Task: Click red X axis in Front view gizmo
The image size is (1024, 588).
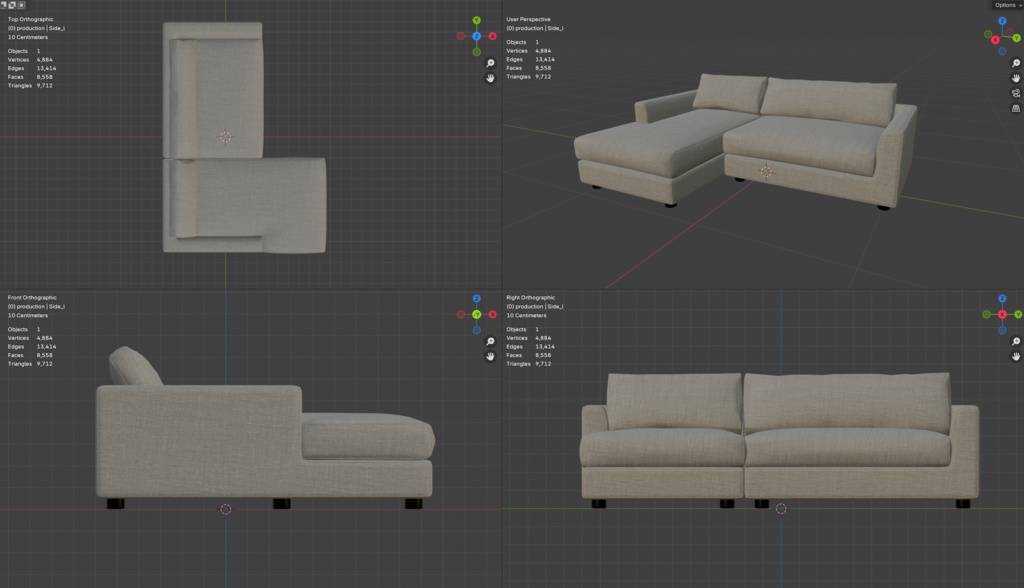Action: point(492,314)
